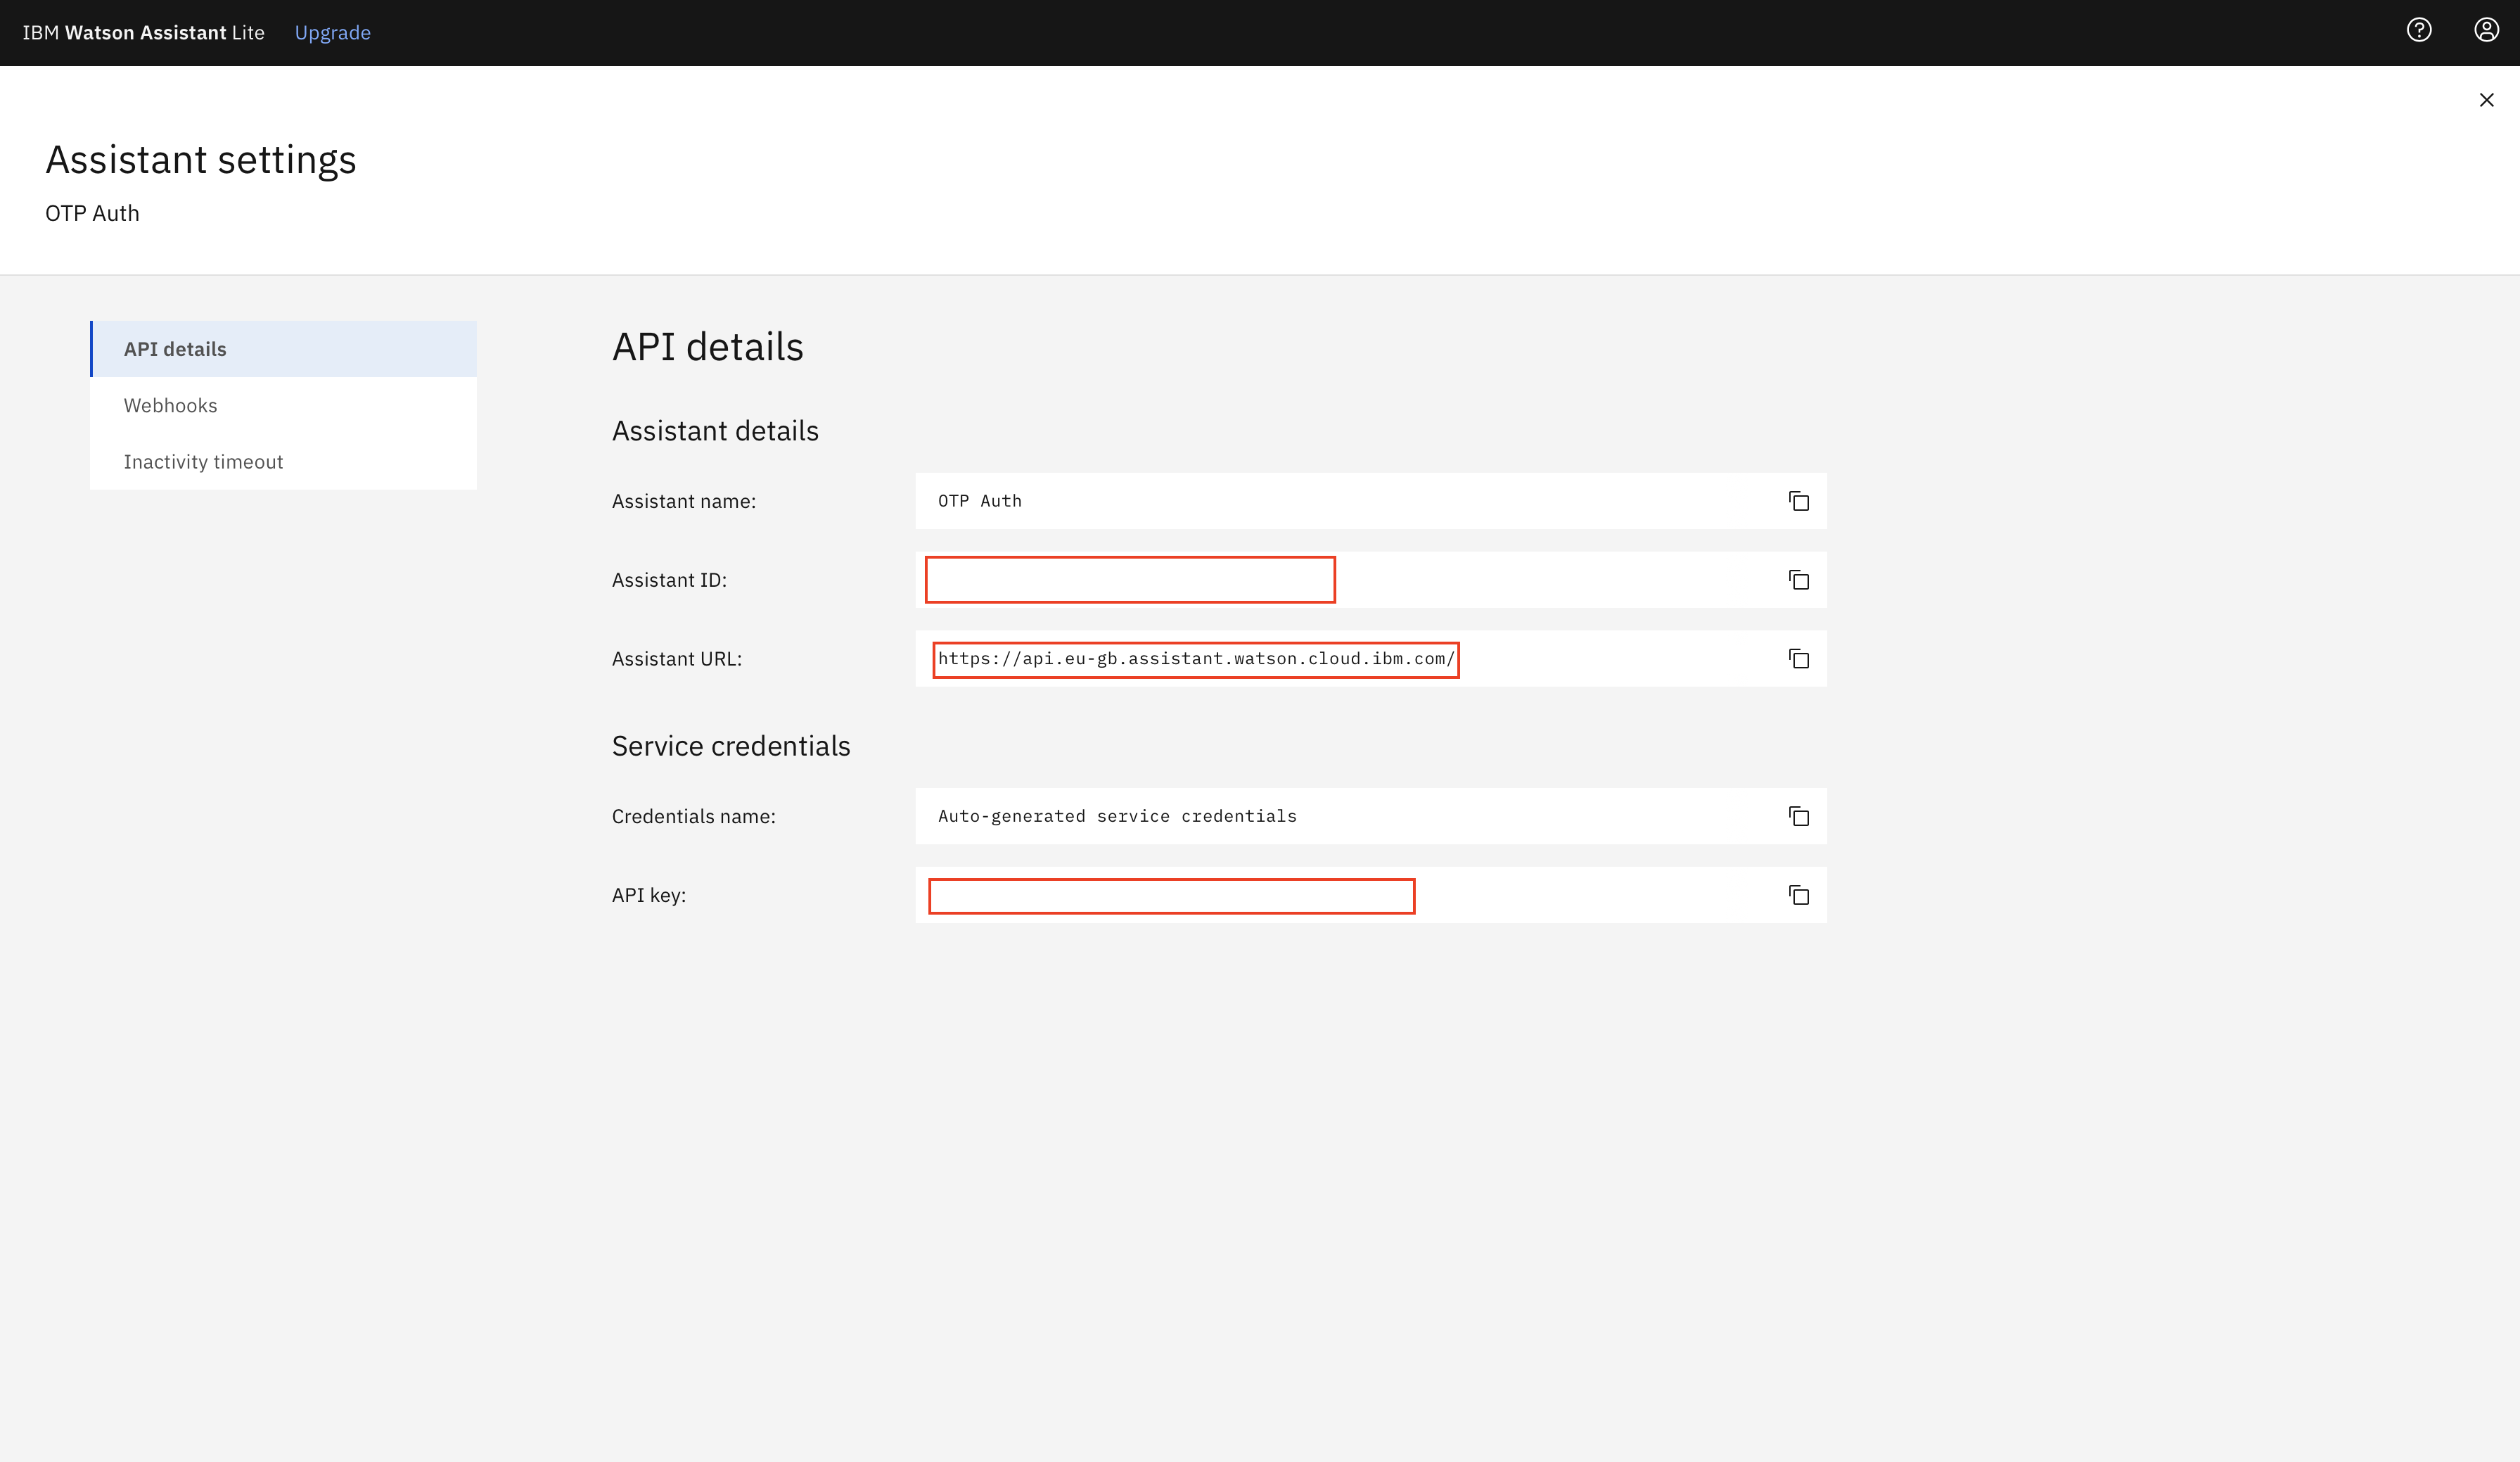Copy the Credentials name value
The height and width of the screenshot is (1462, 2520).
(x=1798, y=816)
